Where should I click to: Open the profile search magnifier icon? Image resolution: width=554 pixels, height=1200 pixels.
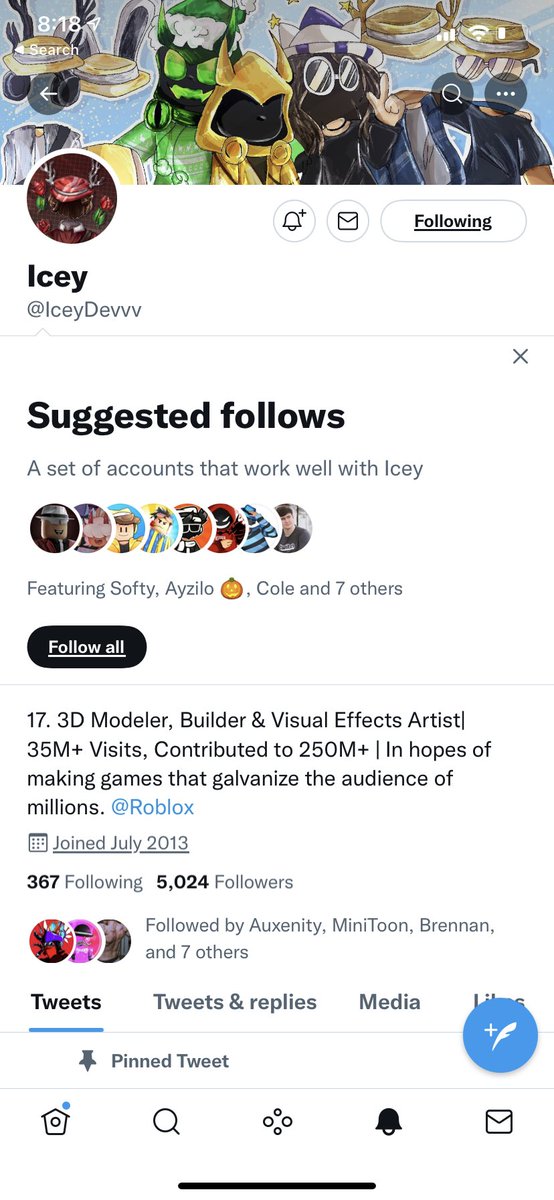click(452, 94)
